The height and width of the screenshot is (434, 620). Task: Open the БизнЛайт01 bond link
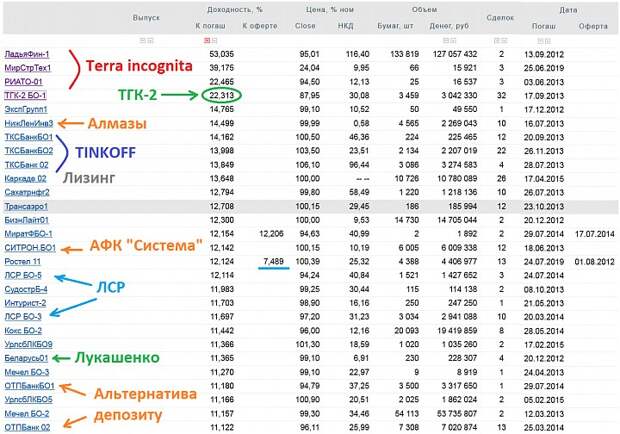tap(26, 220)
